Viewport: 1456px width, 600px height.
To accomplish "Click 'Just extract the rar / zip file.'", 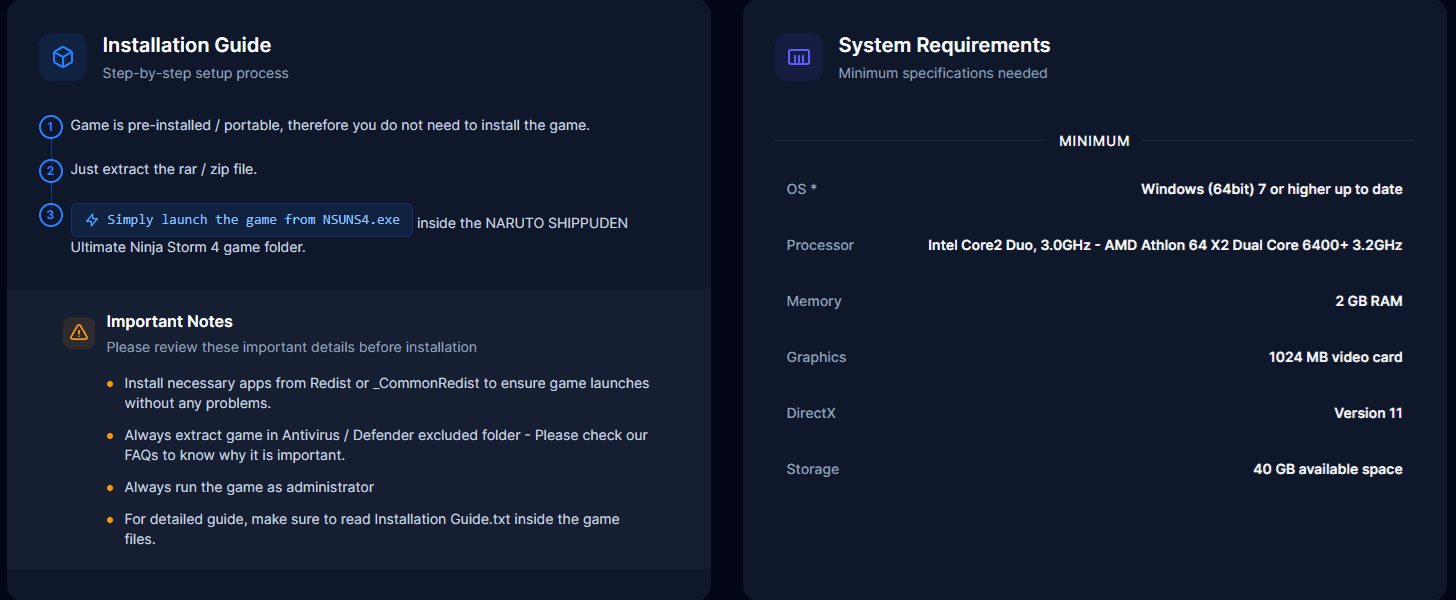I will [x=164, y=169].
